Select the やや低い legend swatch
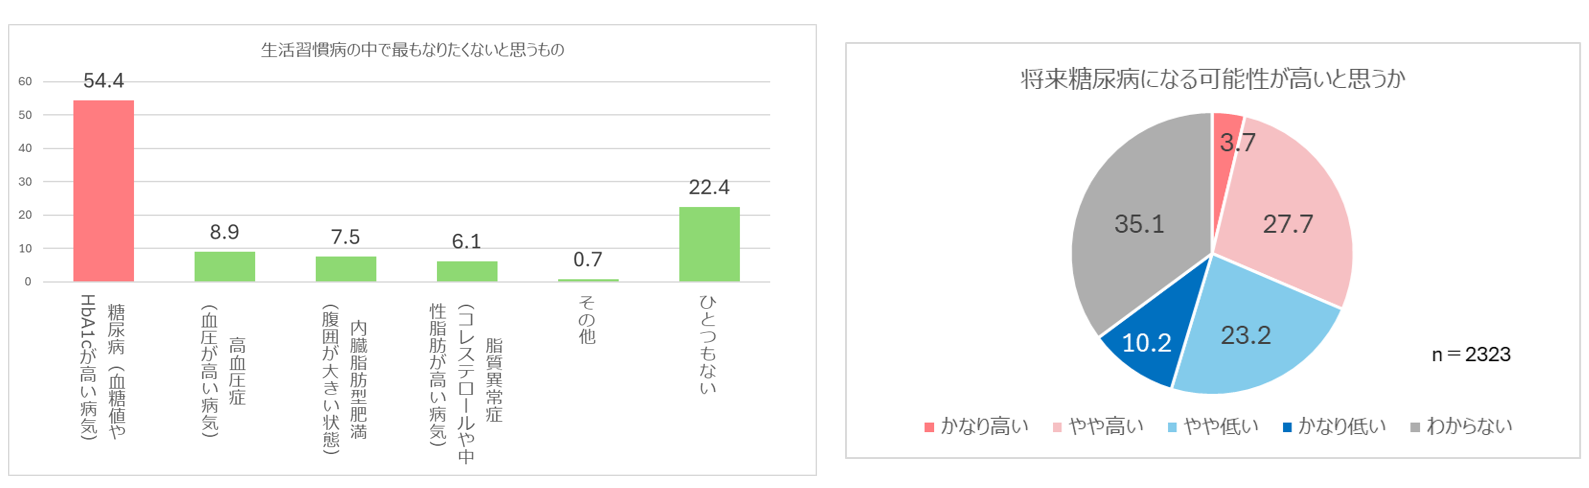This screenshot has height=488, width=1589. click(x=1172, y=427)
